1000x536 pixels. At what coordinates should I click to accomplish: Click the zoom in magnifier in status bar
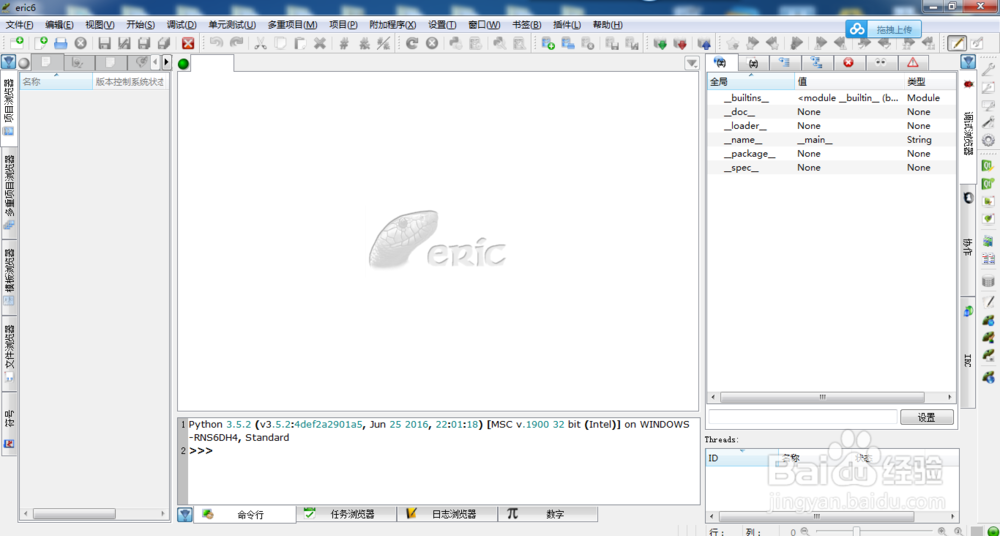pos(942,531)
